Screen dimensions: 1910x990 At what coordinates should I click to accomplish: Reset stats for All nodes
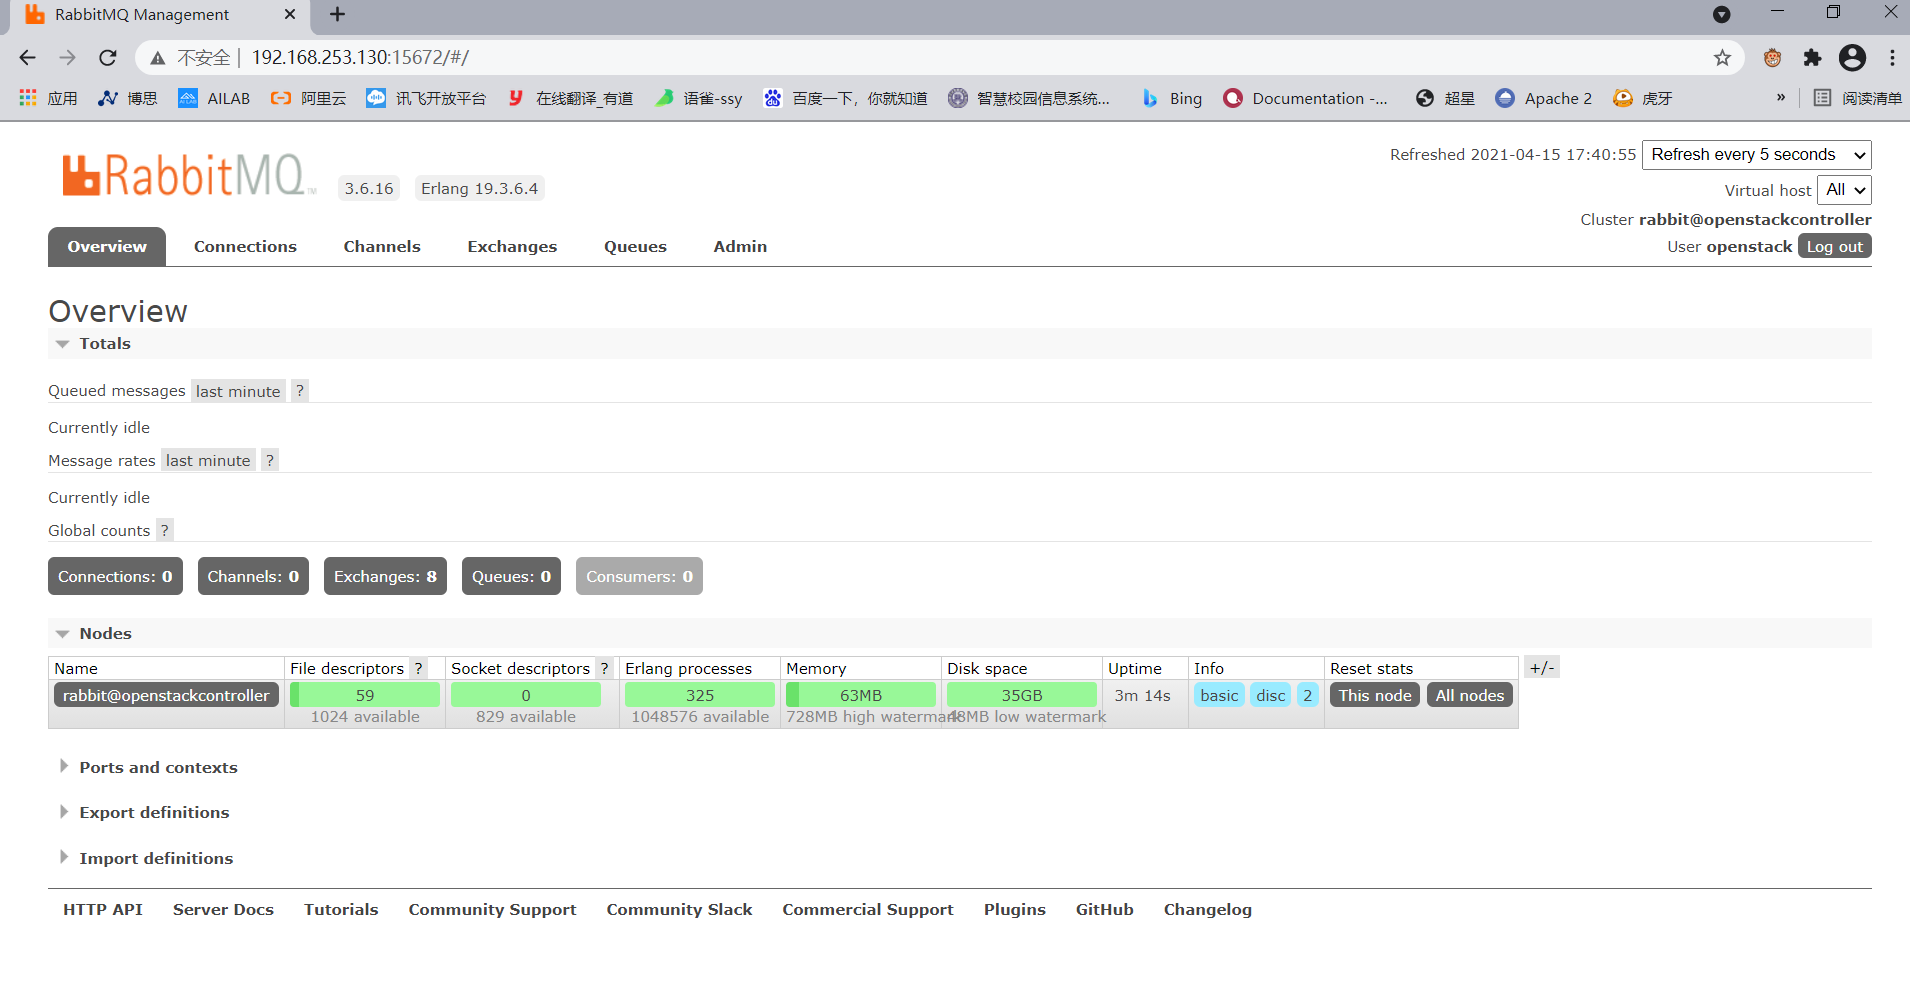(1470, 695)
